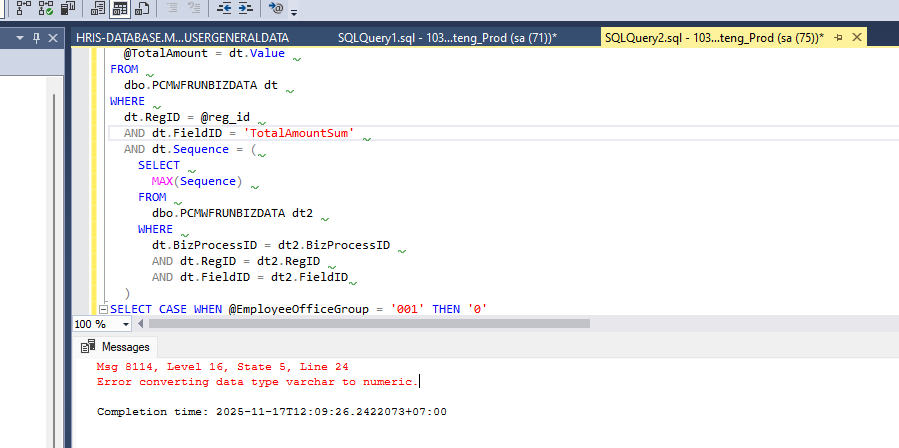The image size is (899, 448).
Task: Toggle Include Client Statistics icon
Action: coord(66,9)
